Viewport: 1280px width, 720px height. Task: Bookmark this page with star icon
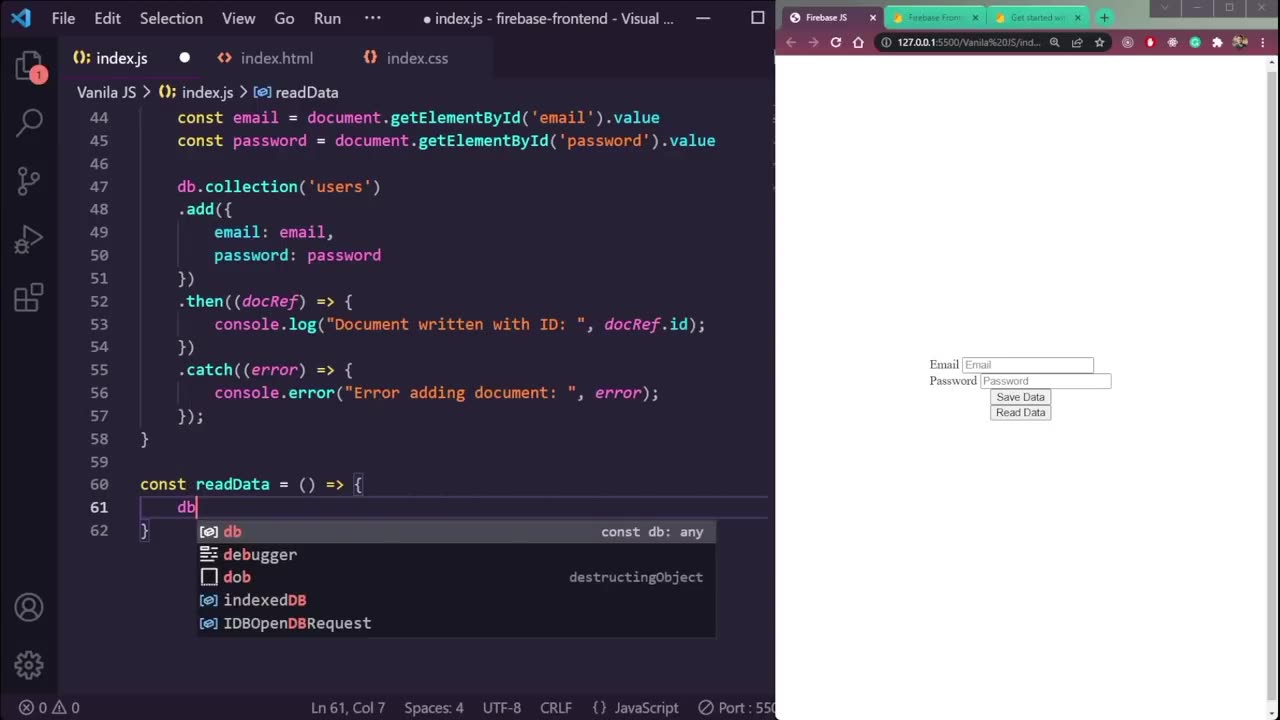pyautogui.click(x=1099, y=42)
